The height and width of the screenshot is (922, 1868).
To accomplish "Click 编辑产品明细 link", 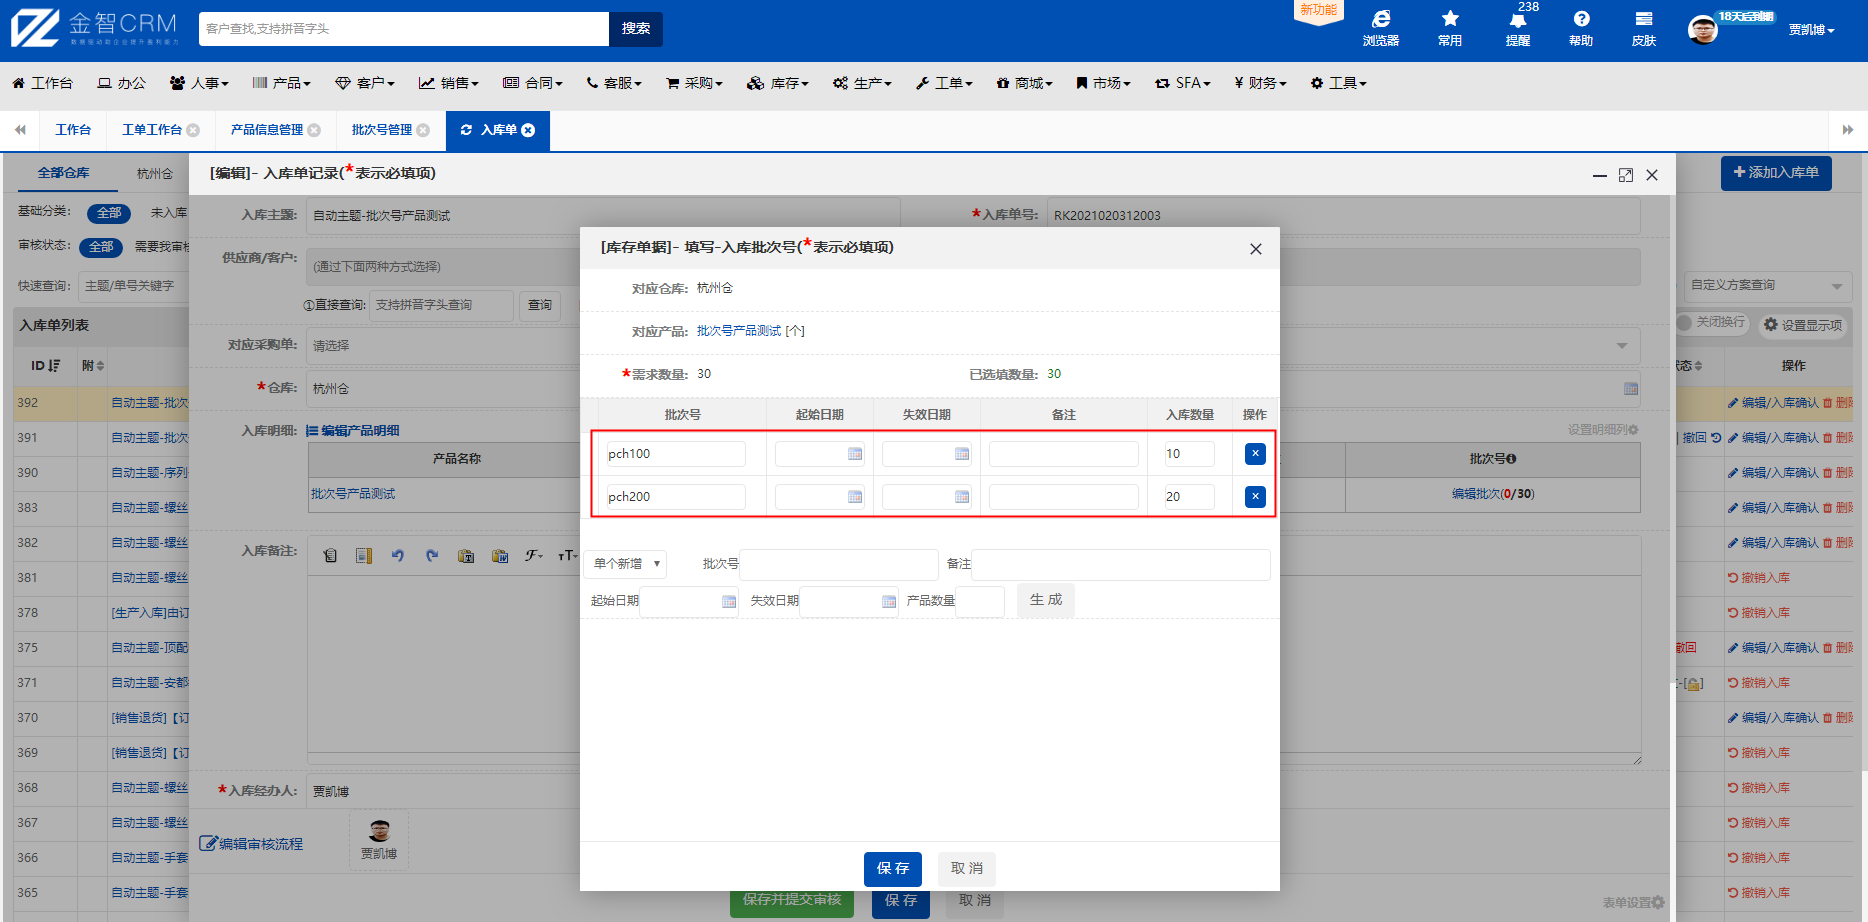I will [352, 431].
